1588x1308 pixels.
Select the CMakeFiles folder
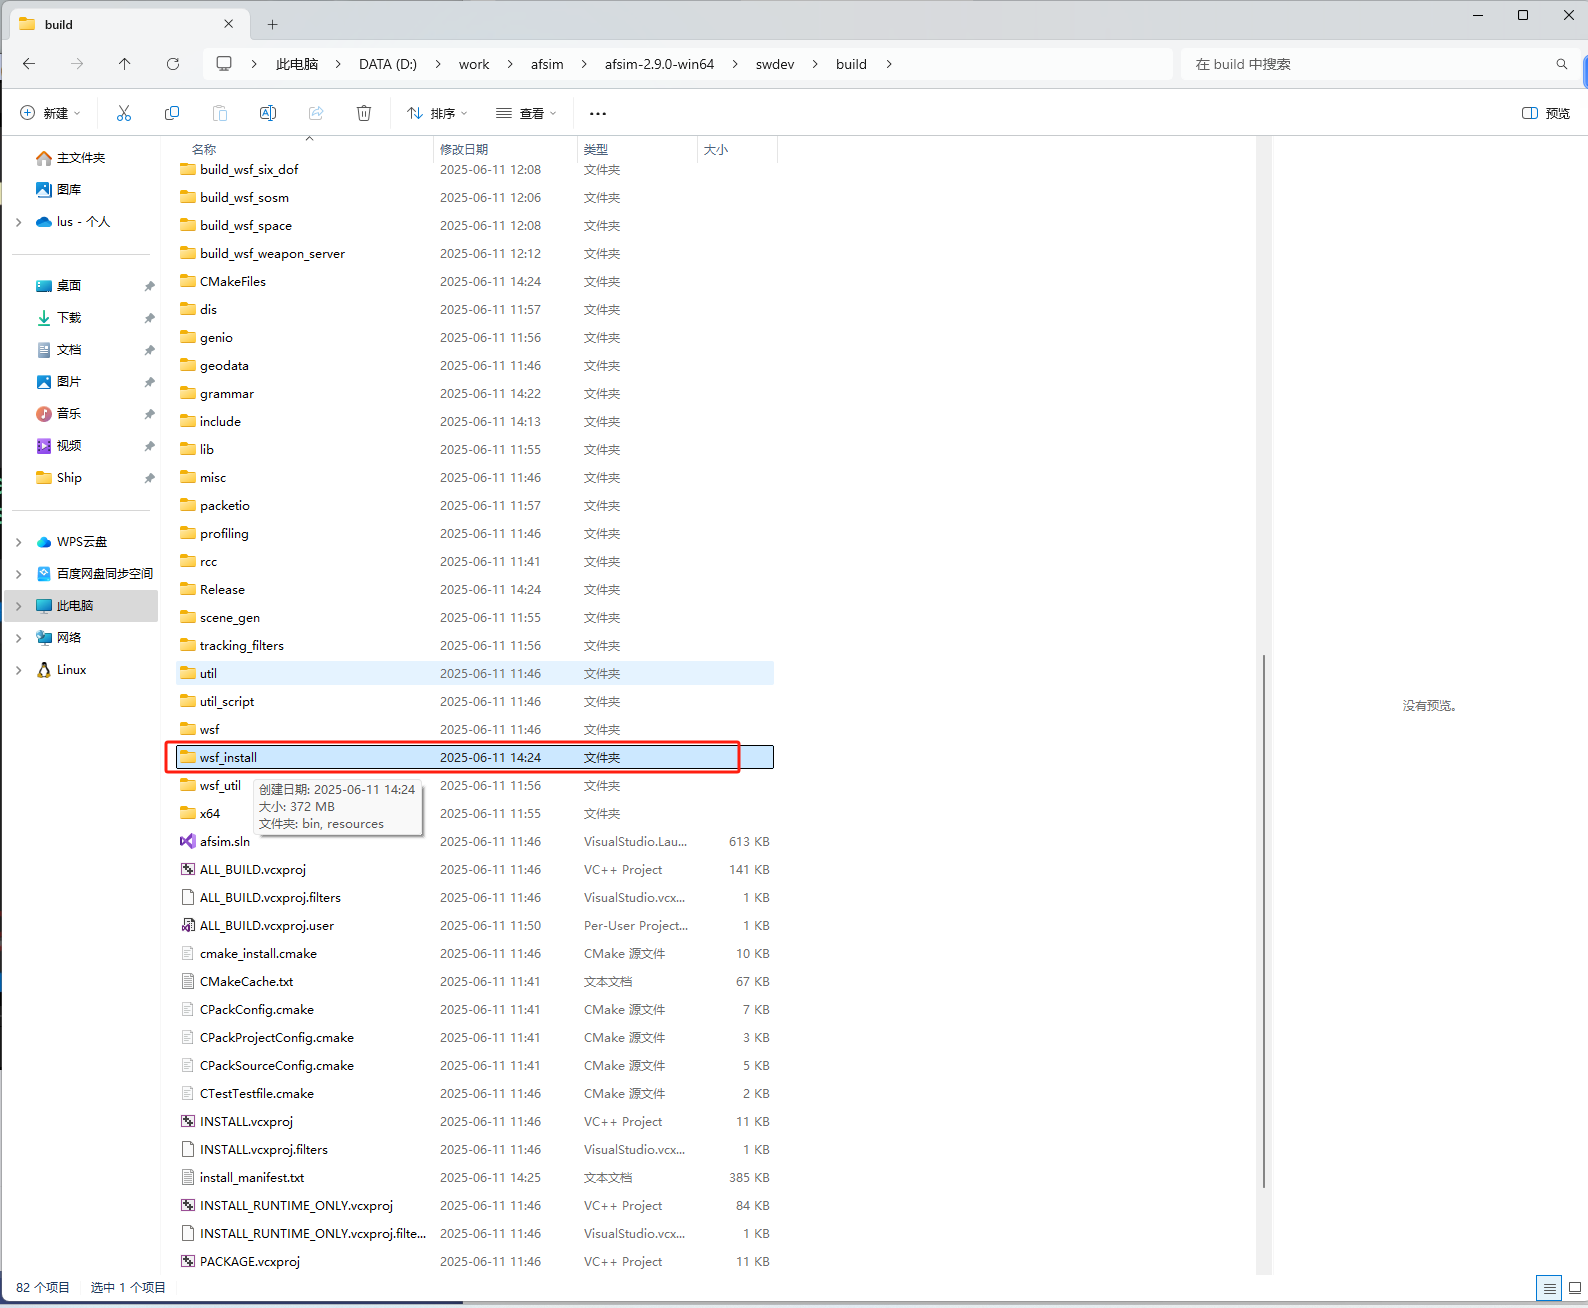475,281
